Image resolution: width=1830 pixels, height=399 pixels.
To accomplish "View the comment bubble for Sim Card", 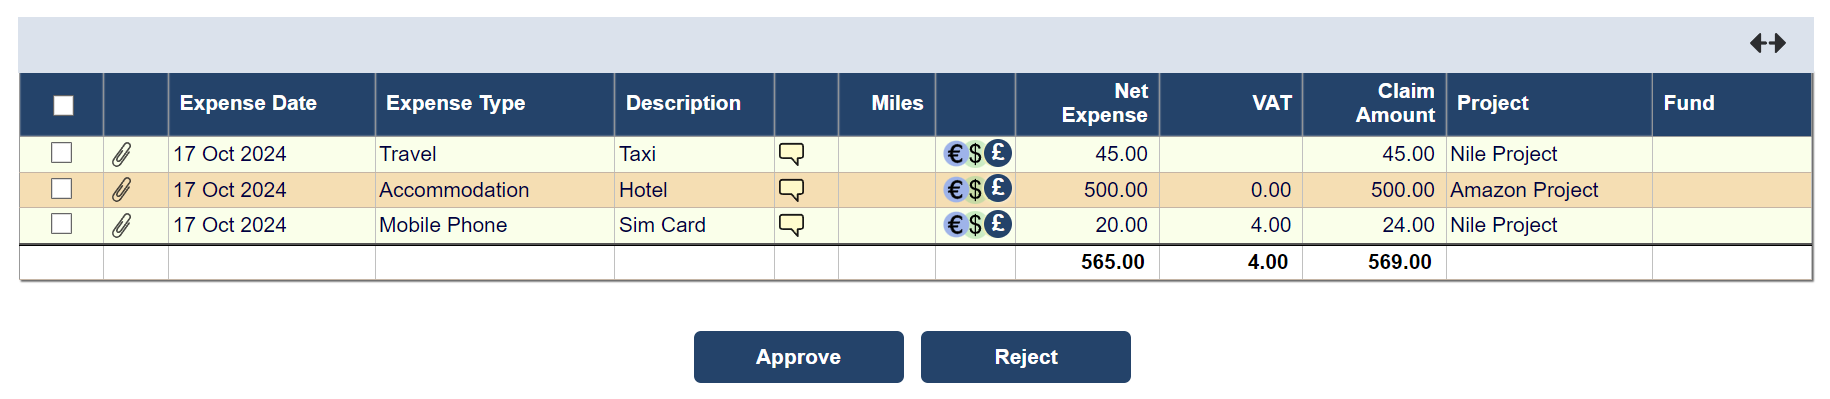I will pos(791,225).
